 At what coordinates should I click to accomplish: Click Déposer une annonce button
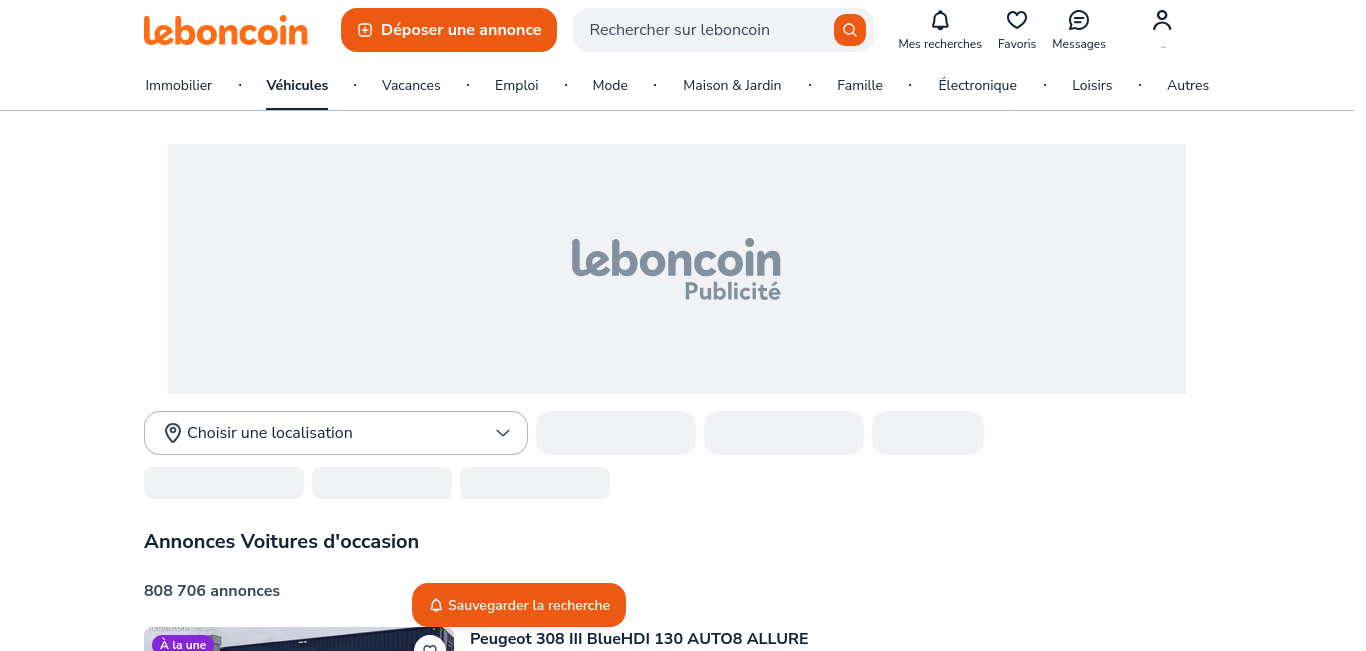[449, 30]
